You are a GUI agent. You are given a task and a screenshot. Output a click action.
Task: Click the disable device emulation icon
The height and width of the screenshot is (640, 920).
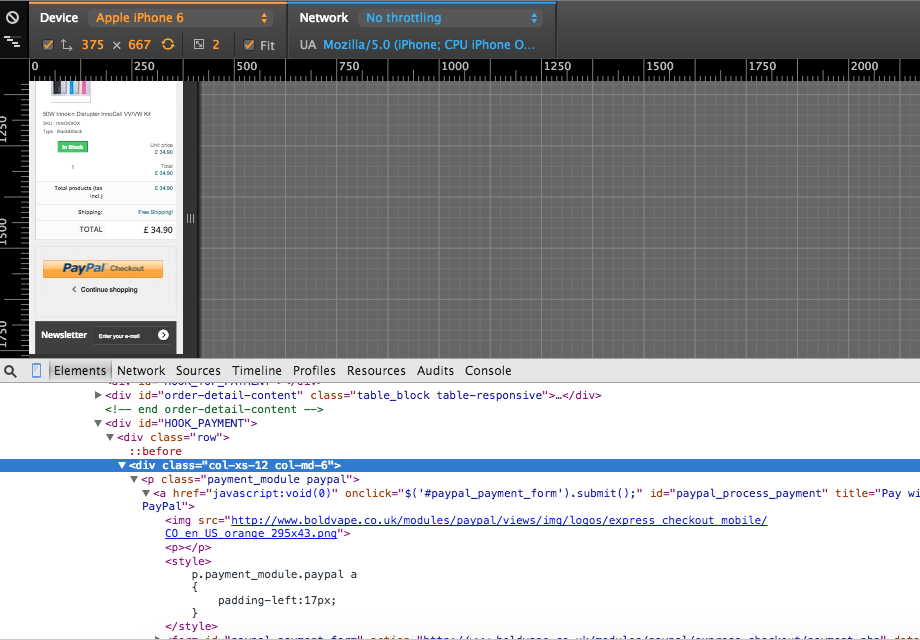[12, 18]
